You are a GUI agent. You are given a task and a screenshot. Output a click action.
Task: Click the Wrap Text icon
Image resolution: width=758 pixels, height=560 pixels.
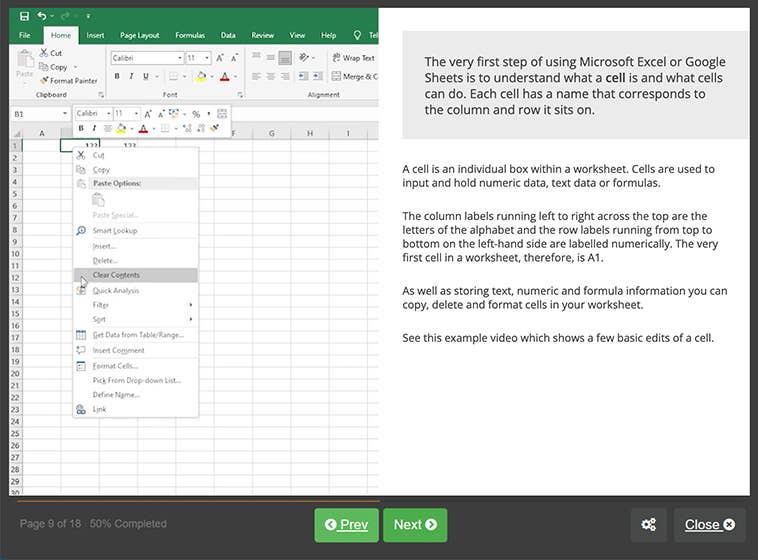click(x=351, y=58)
